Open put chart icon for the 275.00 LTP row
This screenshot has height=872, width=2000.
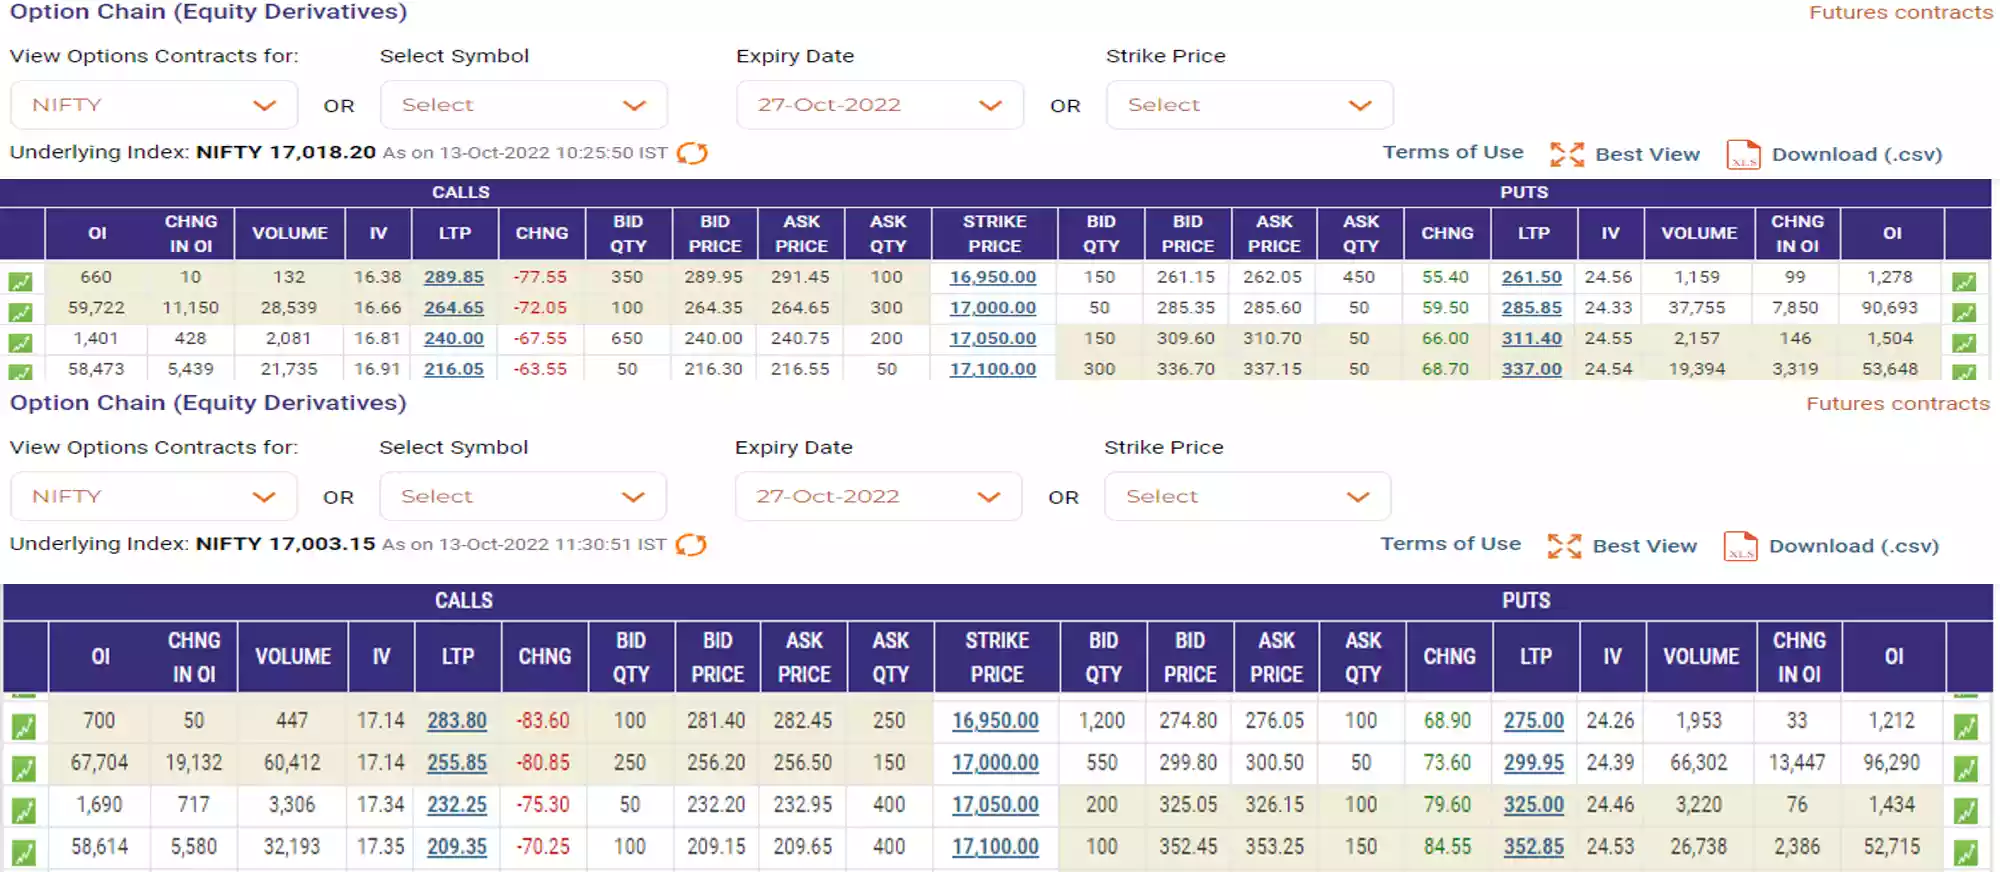(1966, 727)
